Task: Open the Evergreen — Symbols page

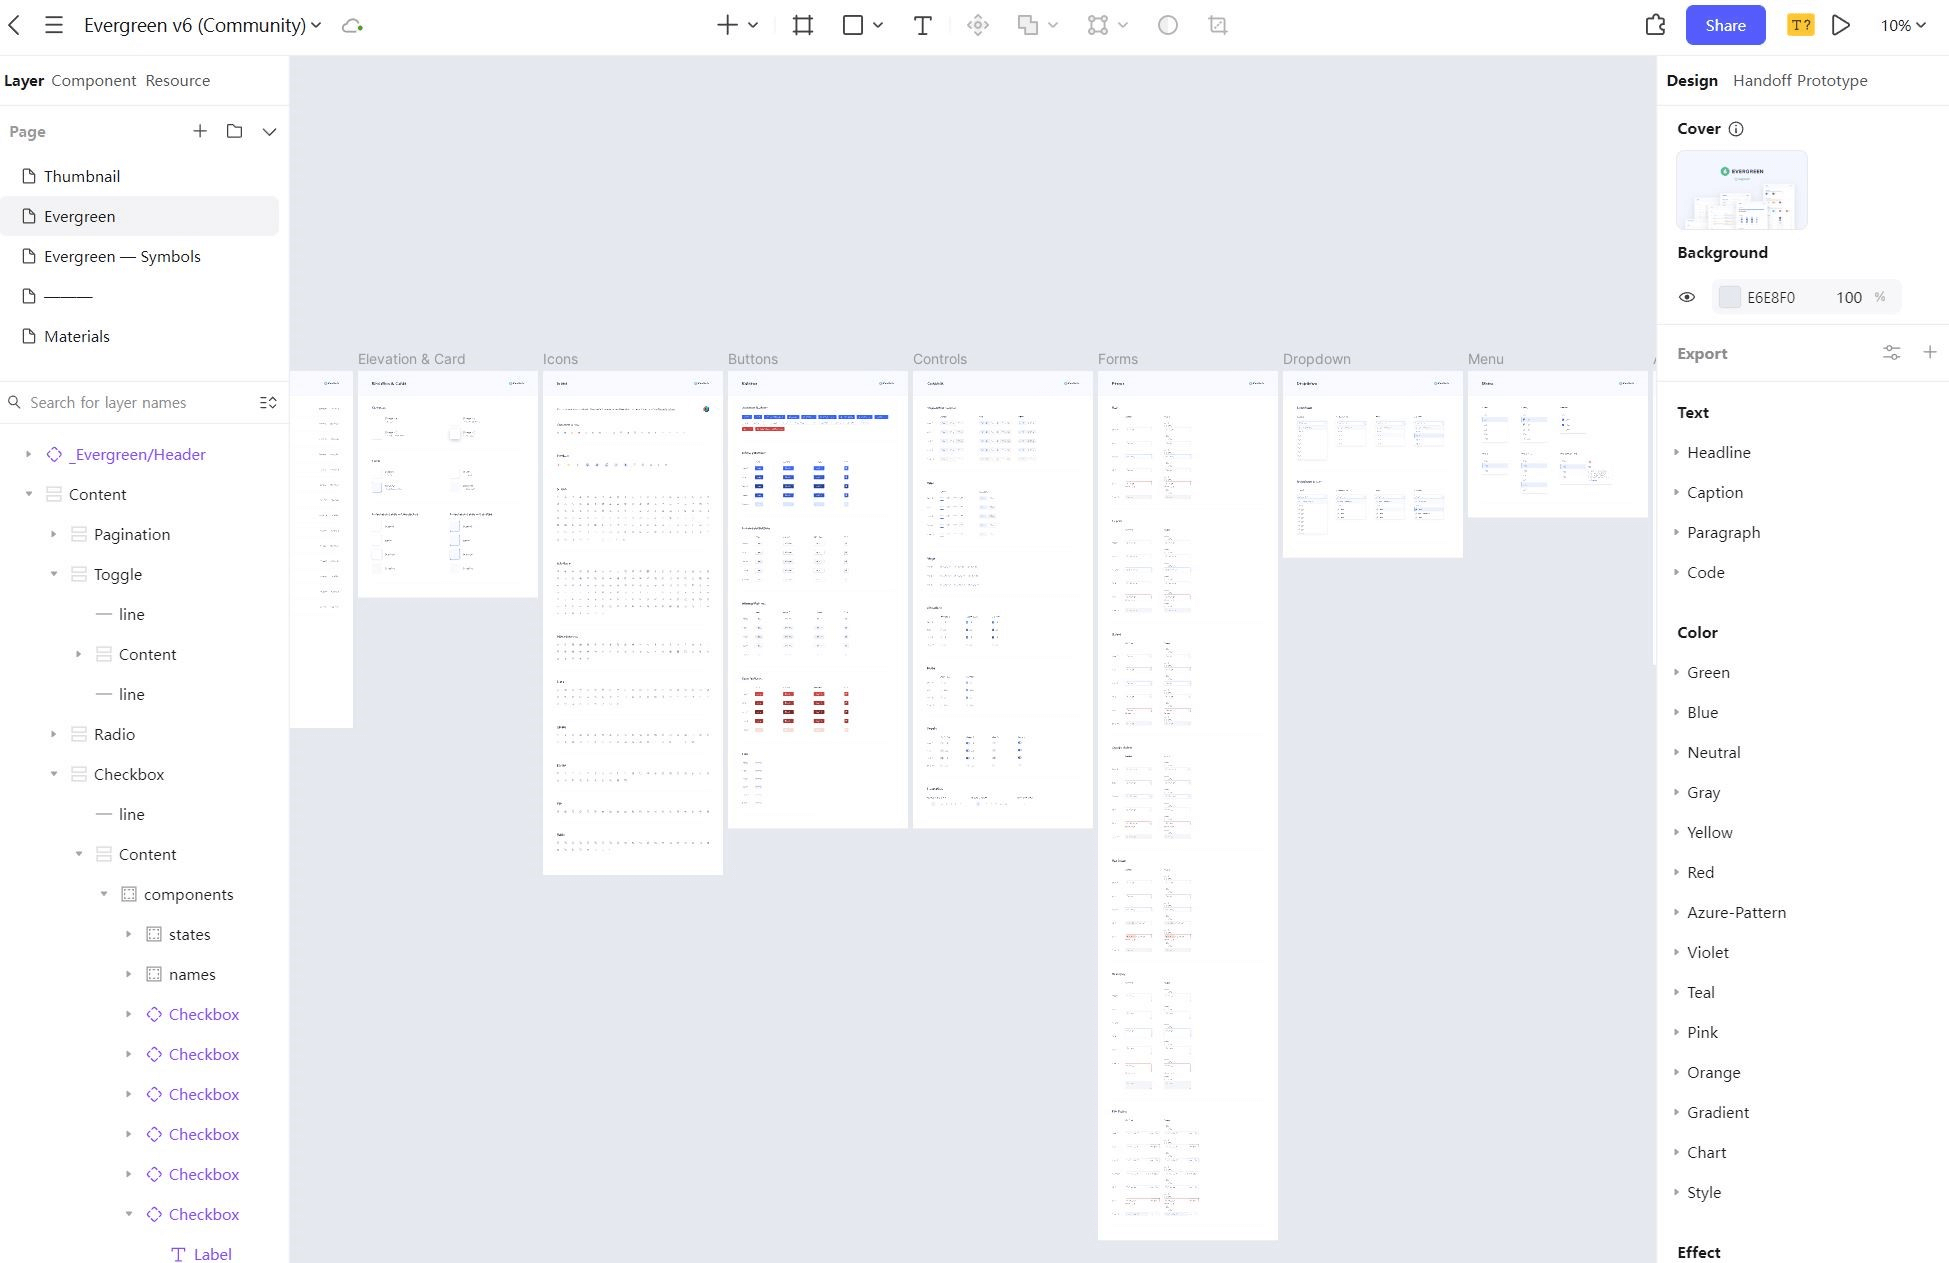Action: [x=140, y=256]
